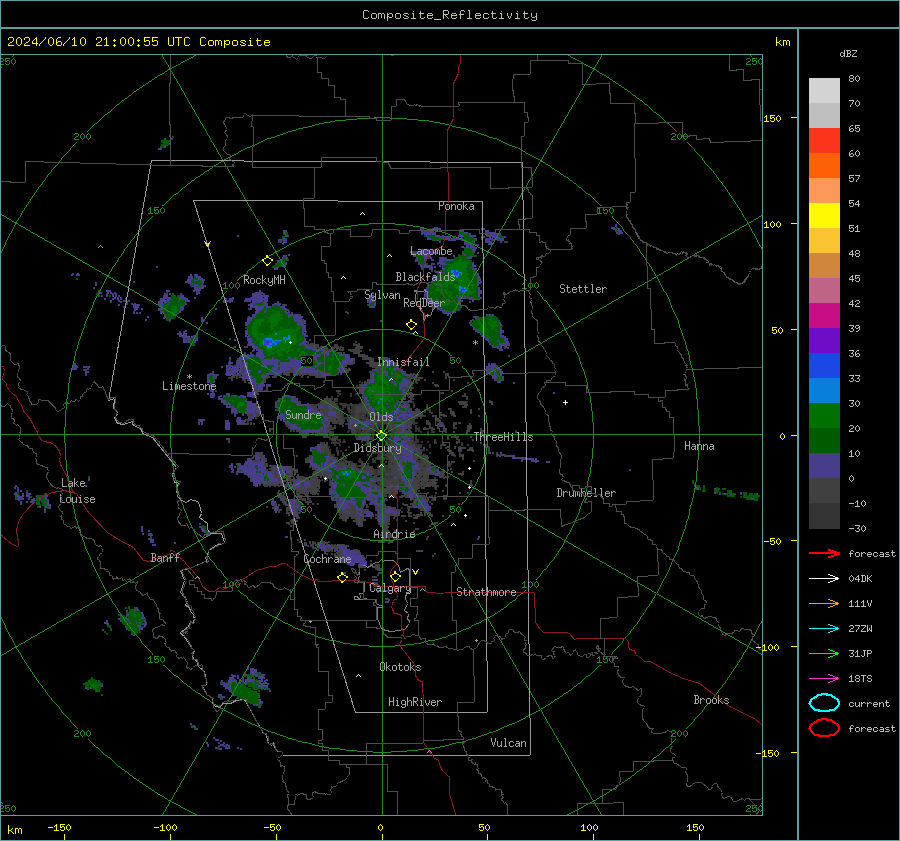Viewport: 900px width, 841px height.
Task: Click the Stettler city label
Action: tap(583, 289)
